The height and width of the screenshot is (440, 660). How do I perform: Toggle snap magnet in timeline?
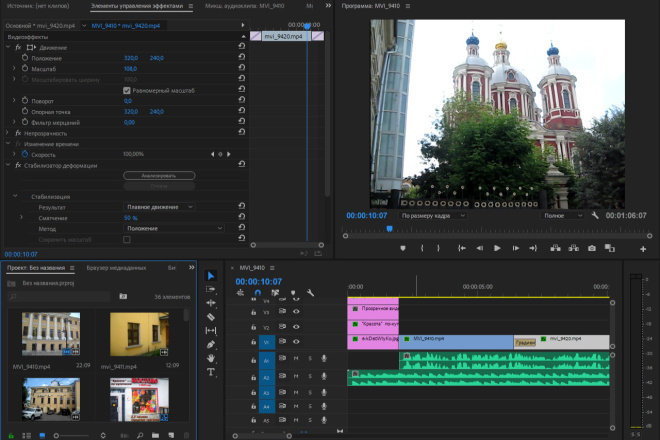coord(258,293)
